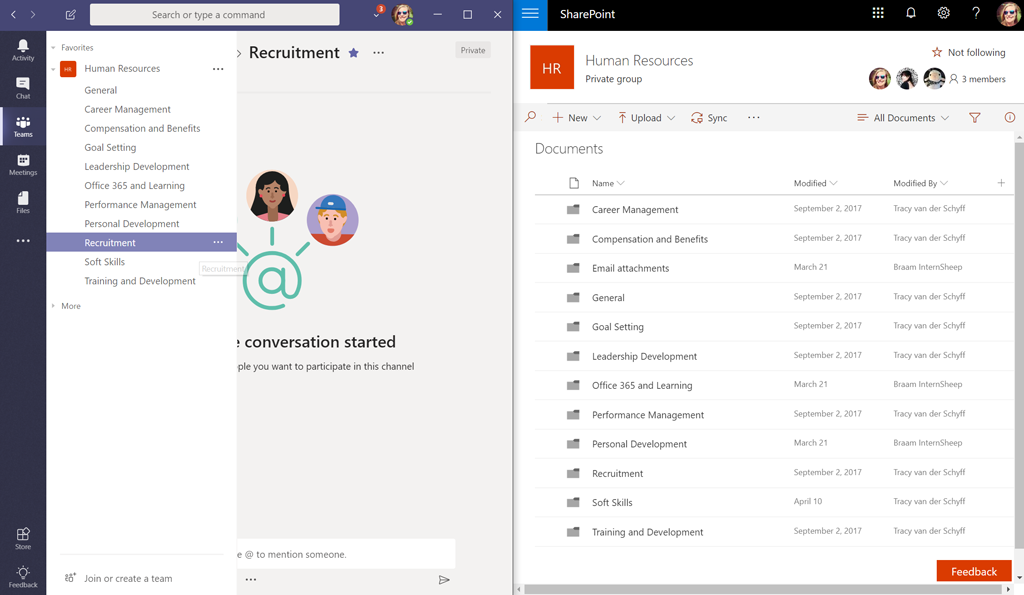Open Feedback lightbulb in Teams sidebar
1024x595 pixels.
pos(23,577)
